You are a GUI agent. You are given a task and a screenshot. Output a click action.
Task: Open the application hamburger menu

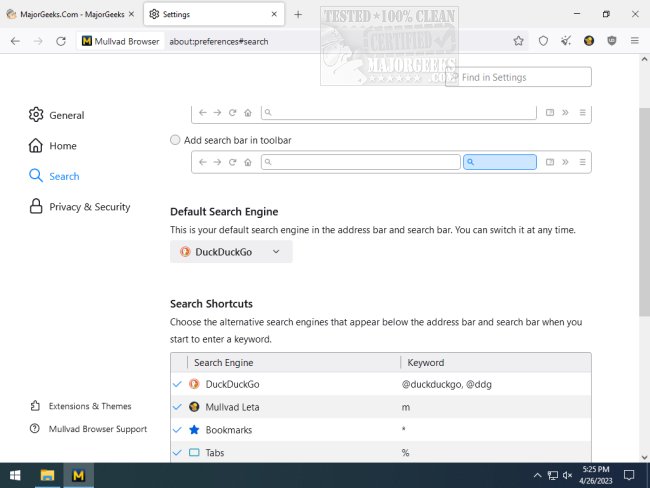(634, 41)
